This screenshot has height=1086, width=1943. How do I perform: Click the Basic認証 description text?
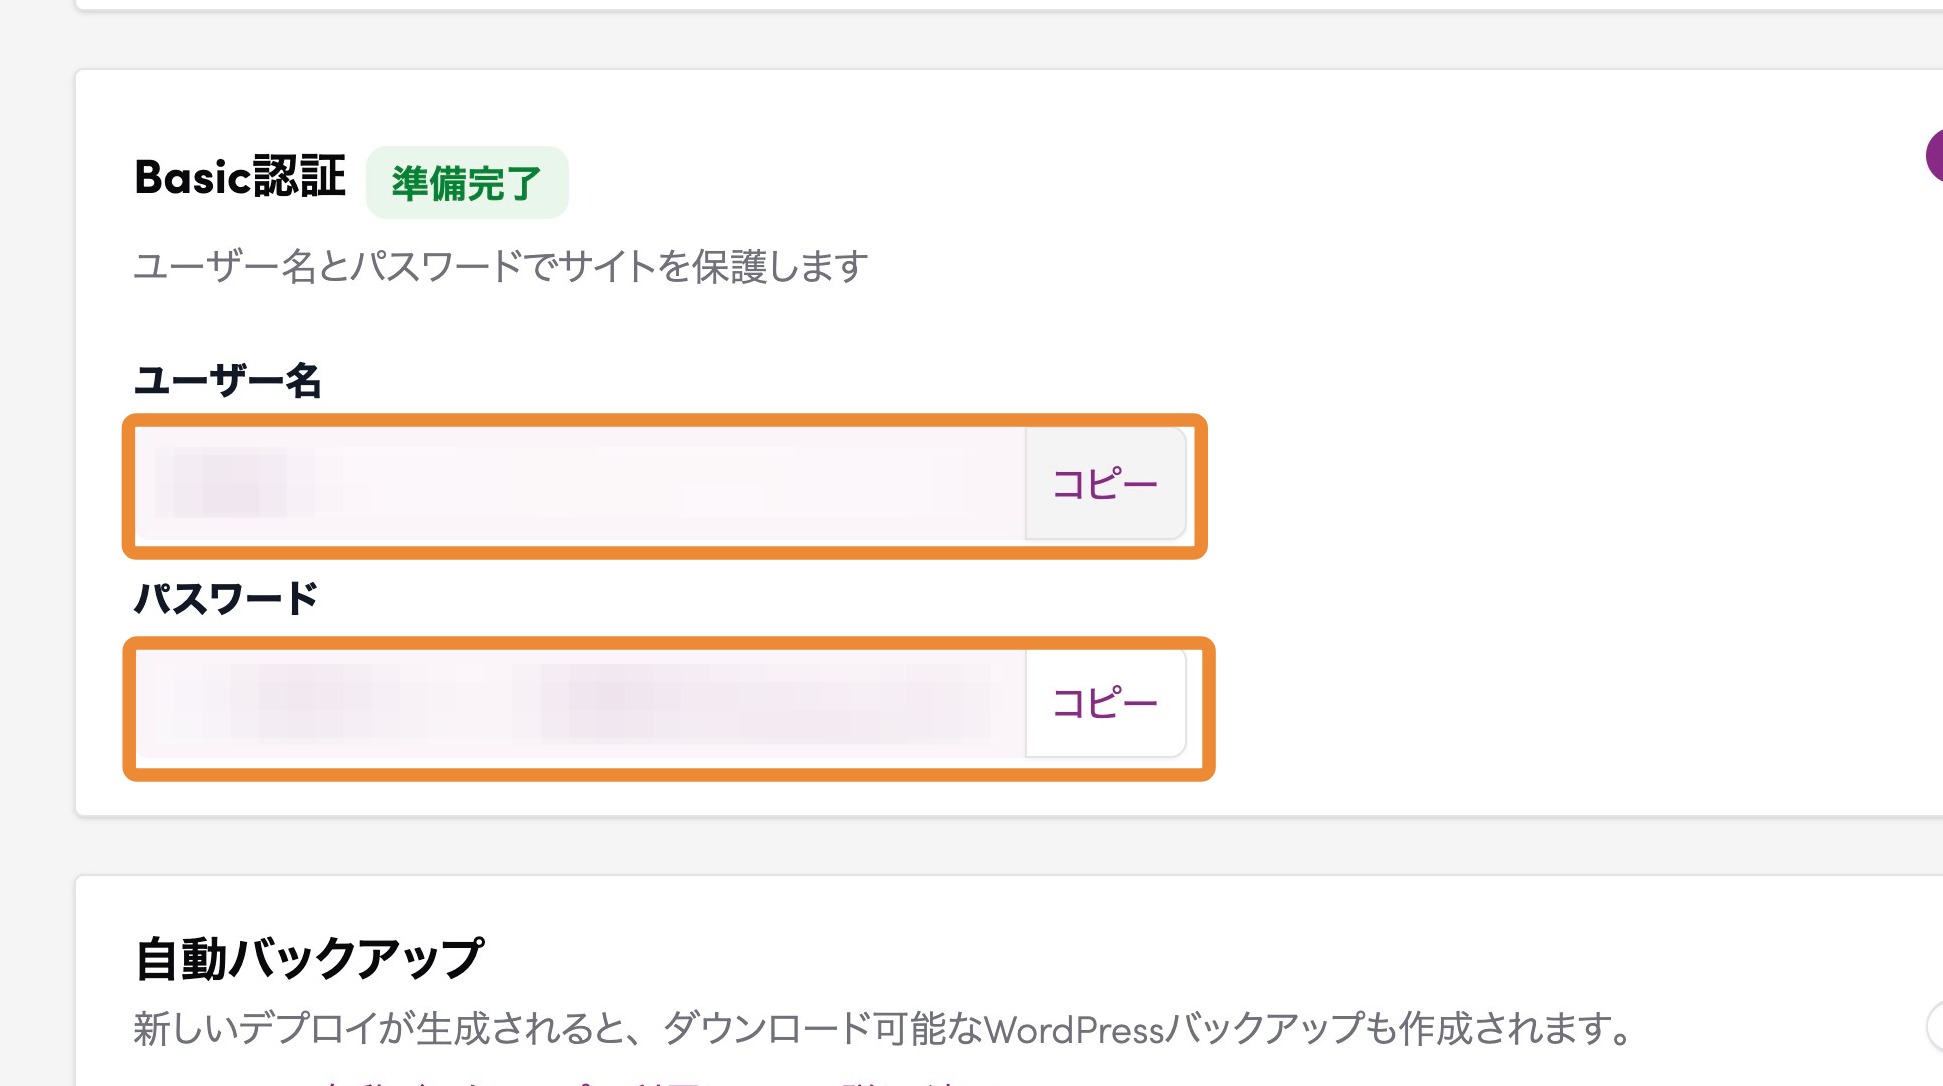coord(500,267)
